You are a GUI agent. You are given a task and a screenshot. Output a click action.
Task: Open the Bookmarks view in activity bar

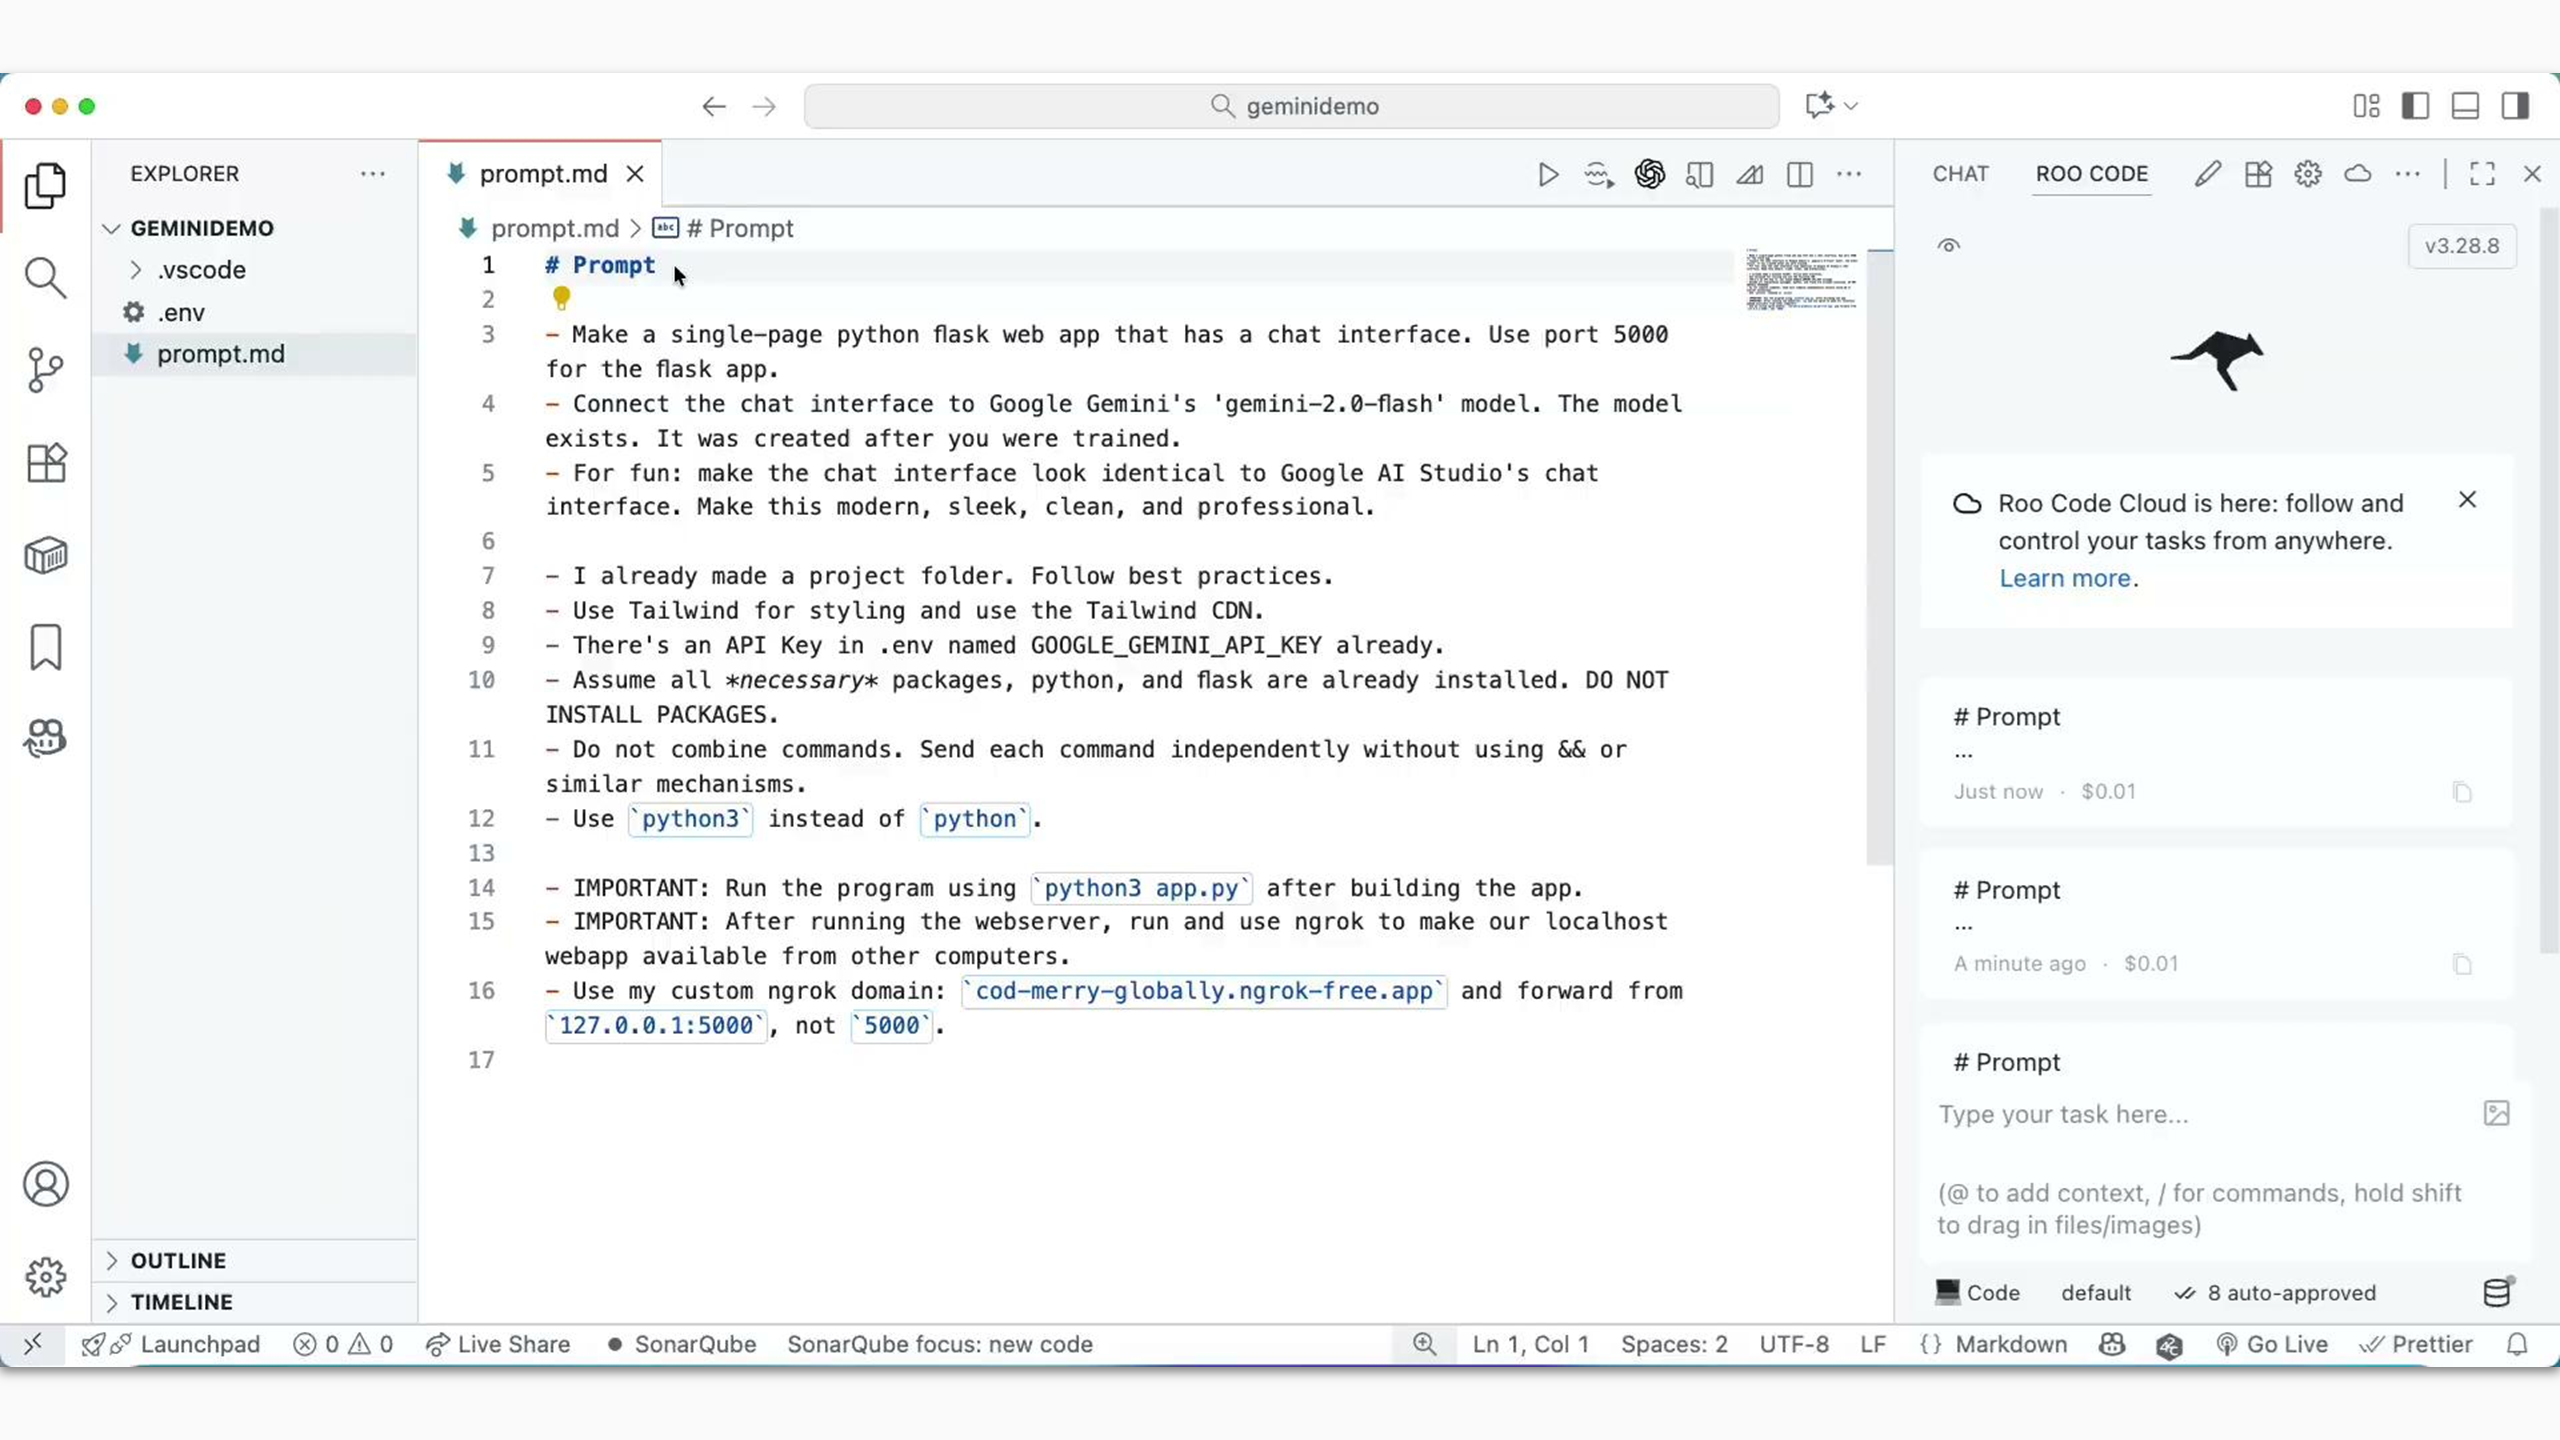pos(45,648)
